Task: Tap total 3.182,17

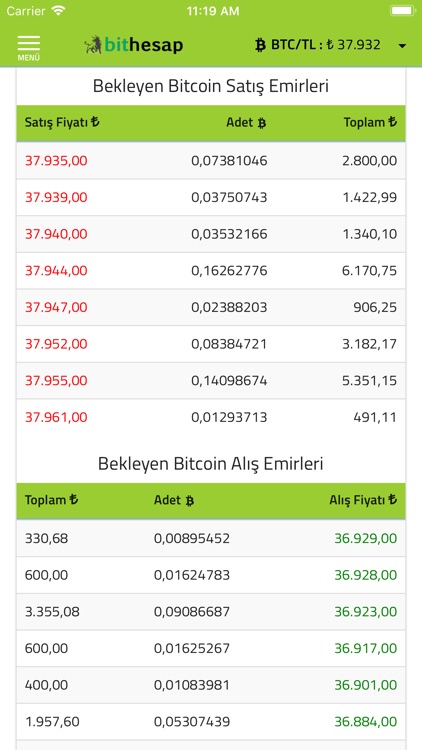Action: (x=369, y=344)
